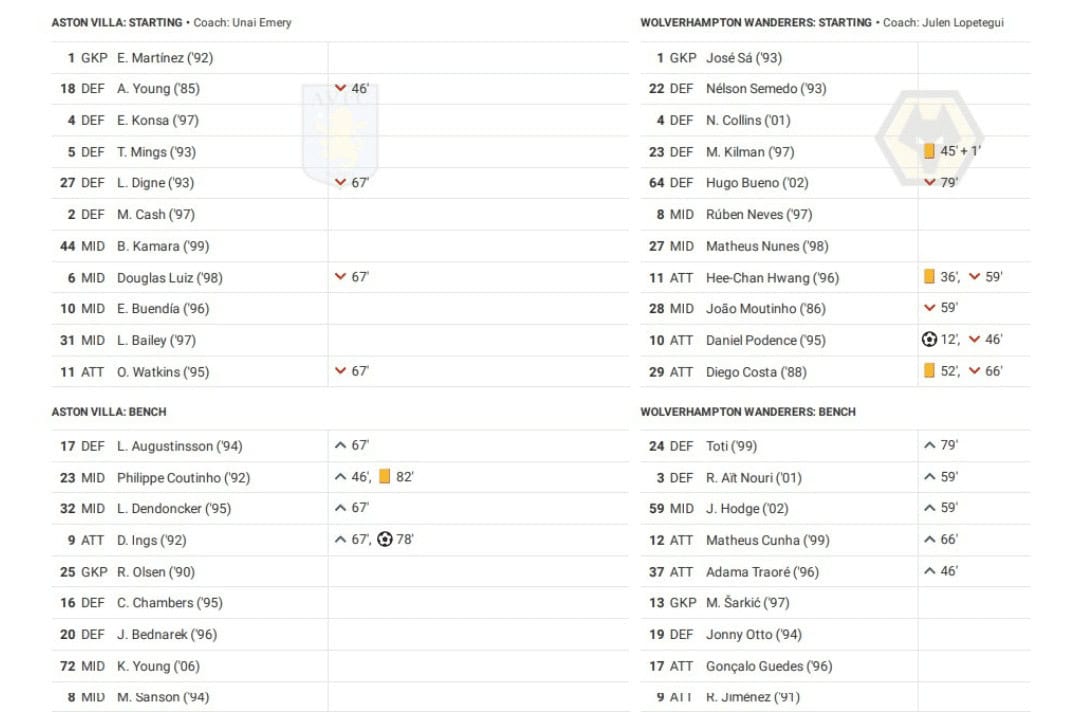Click Diego Costa's yellow card icon
The height and width of the screenshot is (712, 1068).
[x=929, y=370]
